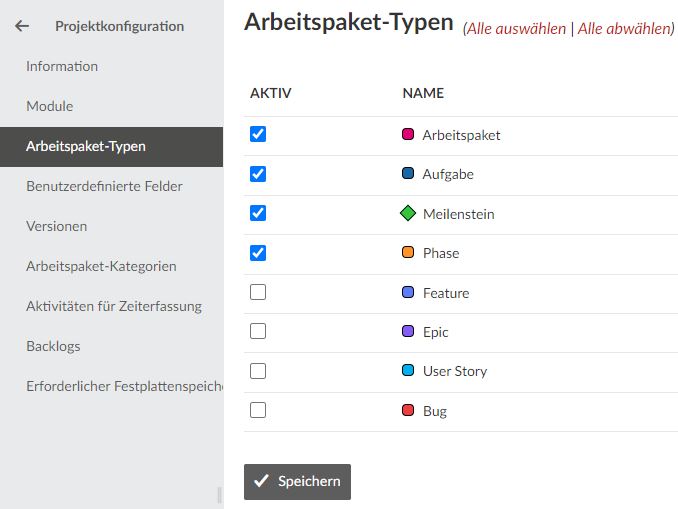The width and height of the screenshot is (678, 509).
Task: Enable the Feature type checkbox
Action: tap(258, 292)
